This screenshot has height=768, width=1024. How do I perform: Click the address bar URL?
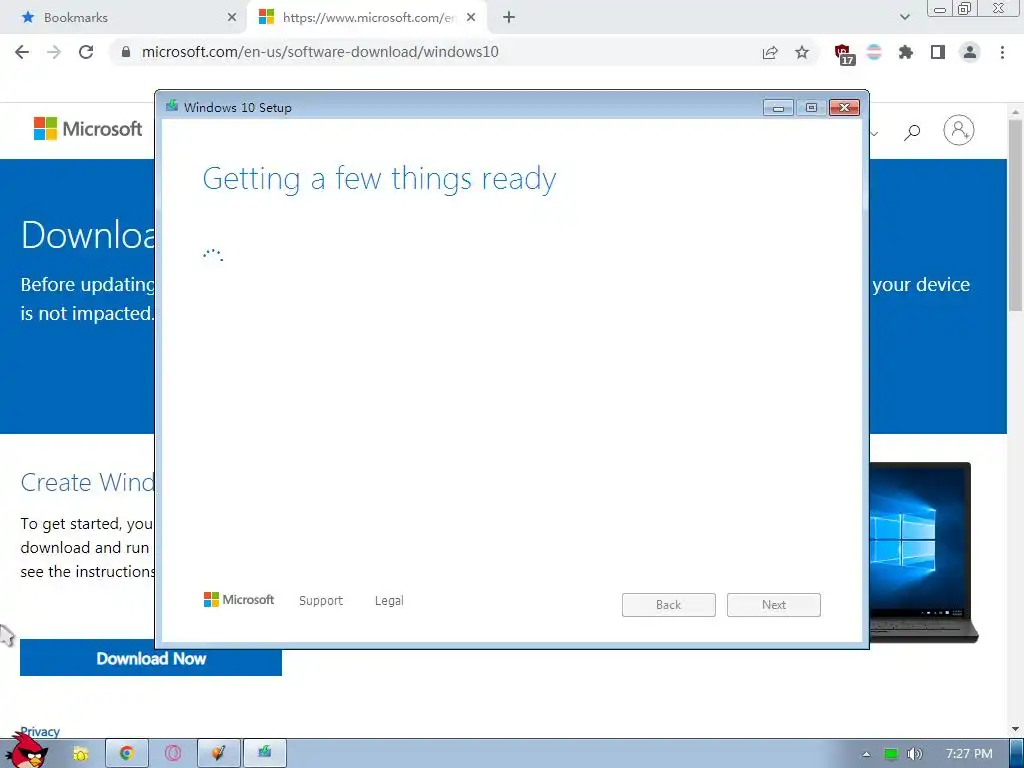[320, 52]
